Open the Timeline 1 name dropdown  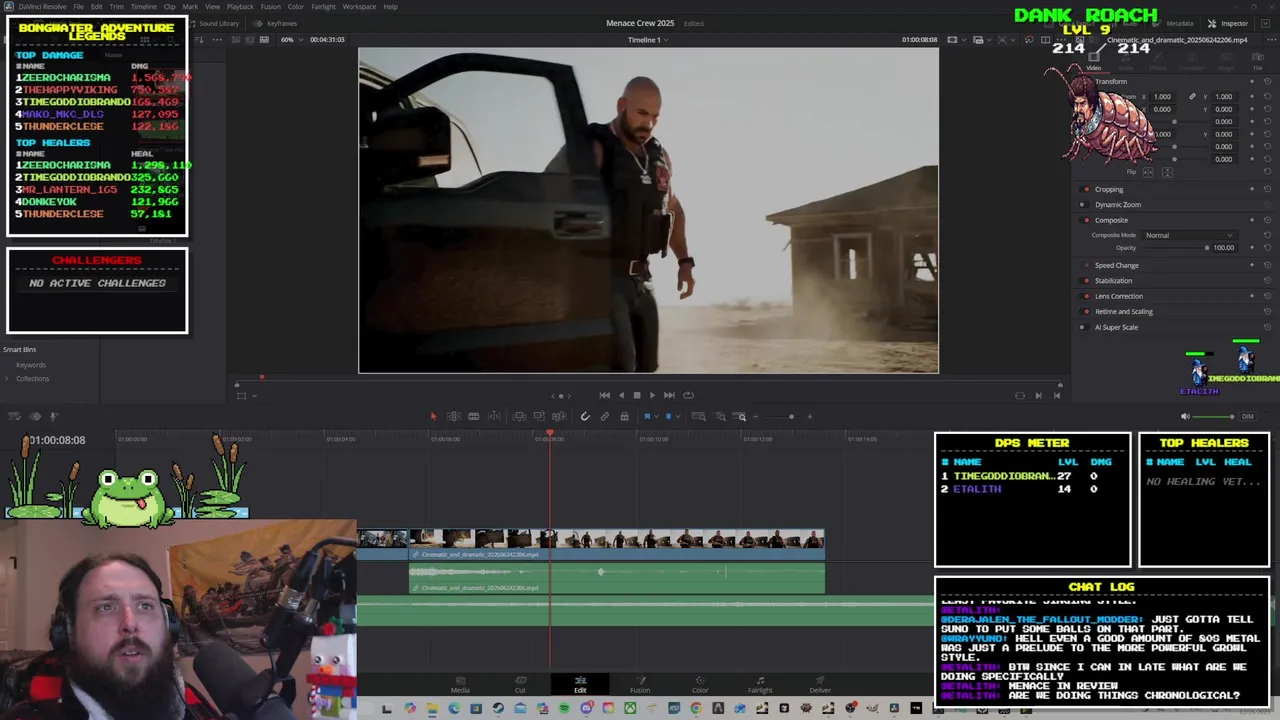coord(648,39)
